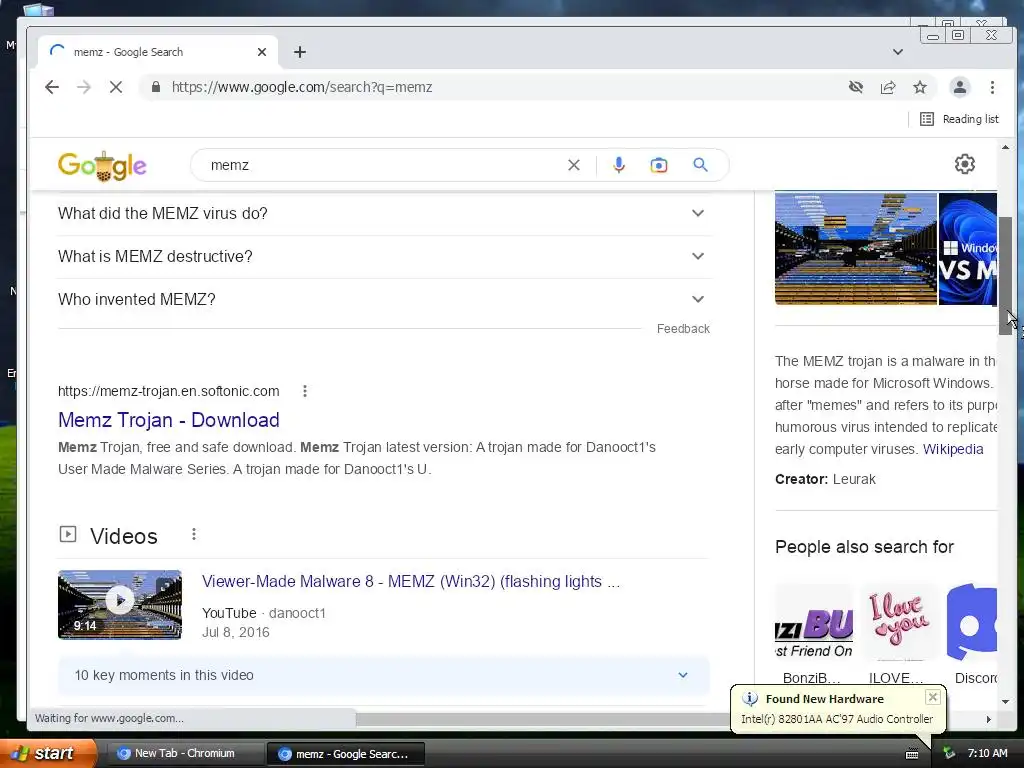Go back using the browser back arrow
This screenshot has width=1024, height=768.
(x=52, y=87)
